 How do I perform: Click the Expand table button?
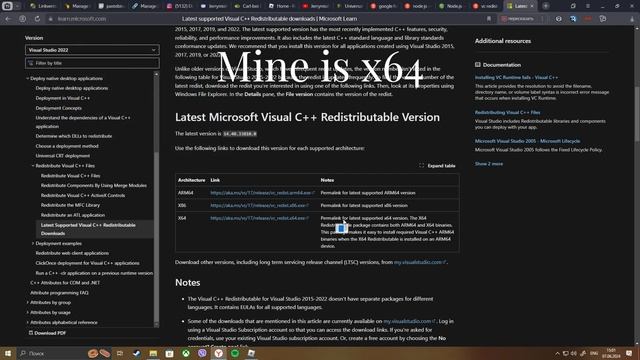[437, 166]
